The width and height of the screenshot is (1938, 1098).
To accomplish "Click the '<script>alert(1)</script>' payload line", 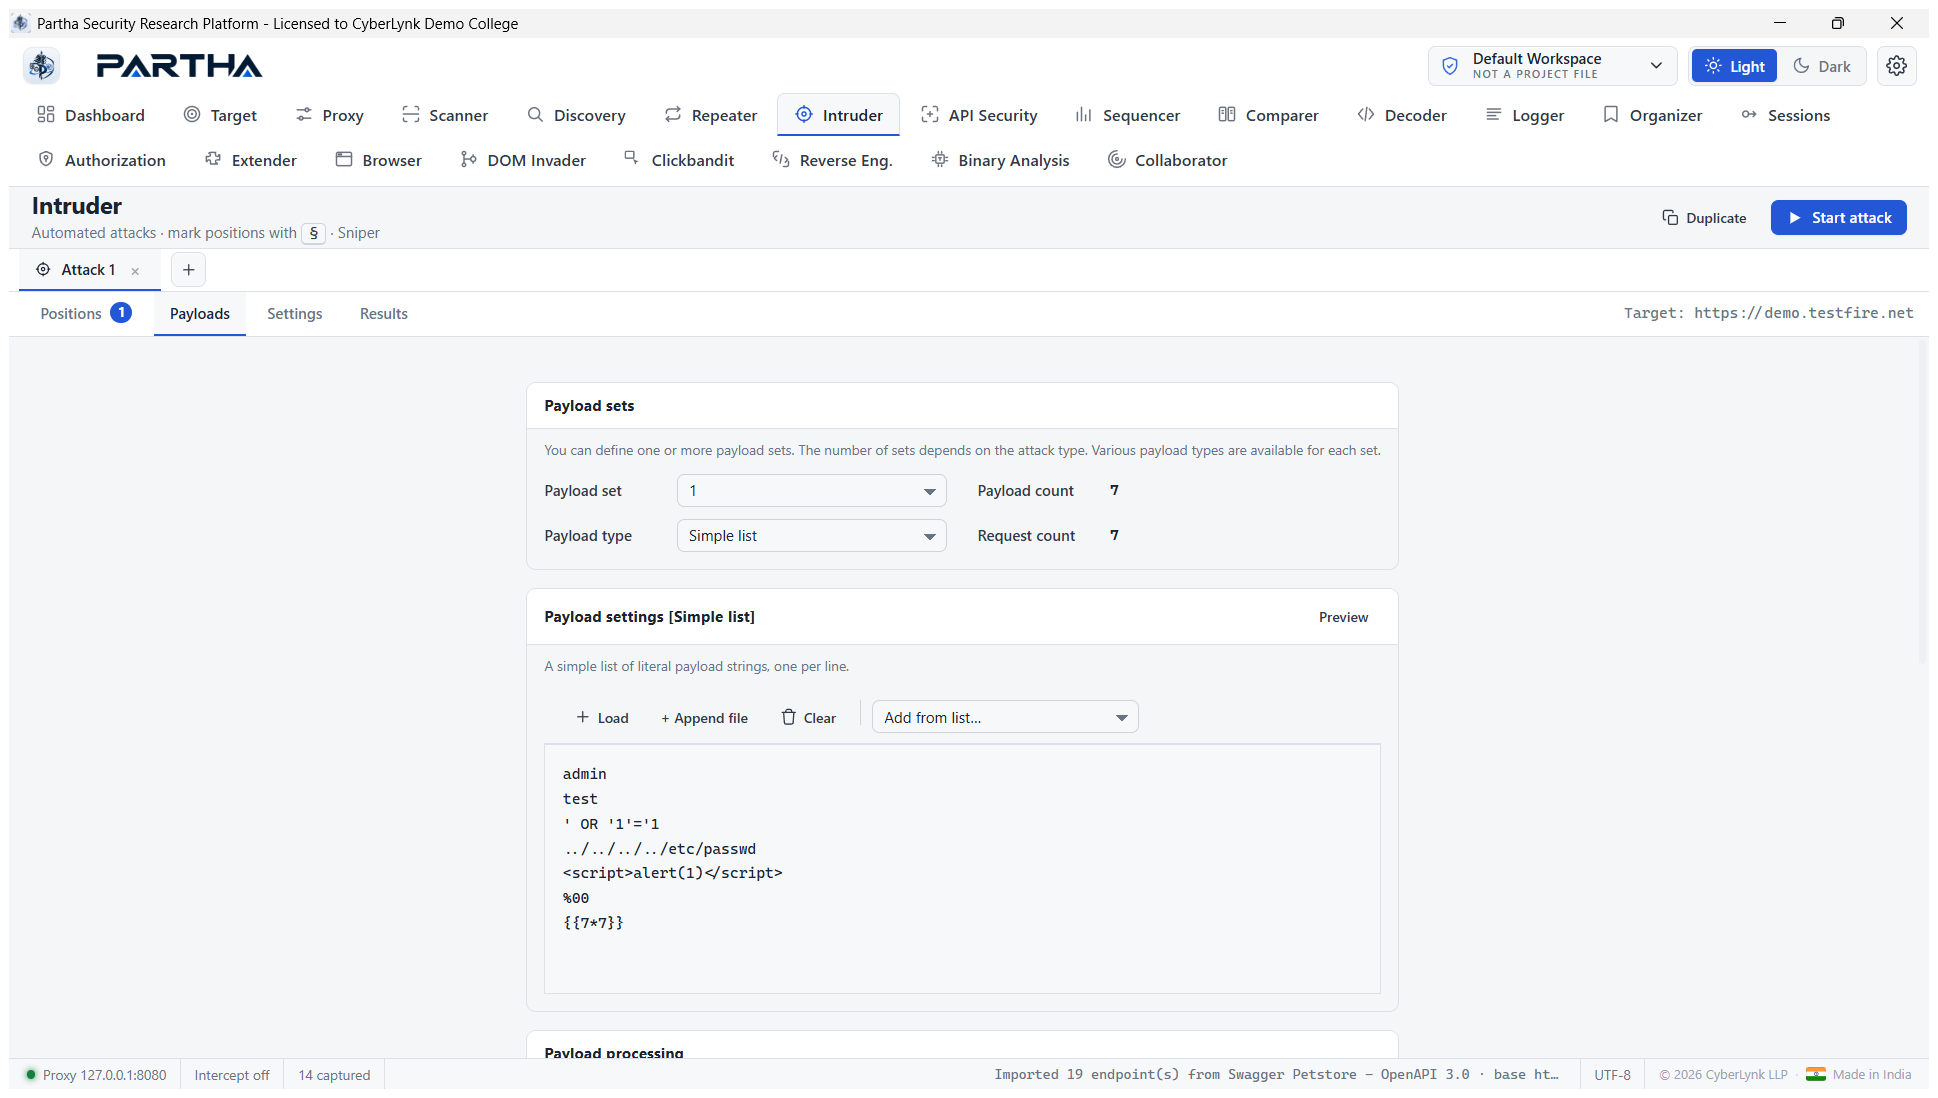I will tap(673, 873).
